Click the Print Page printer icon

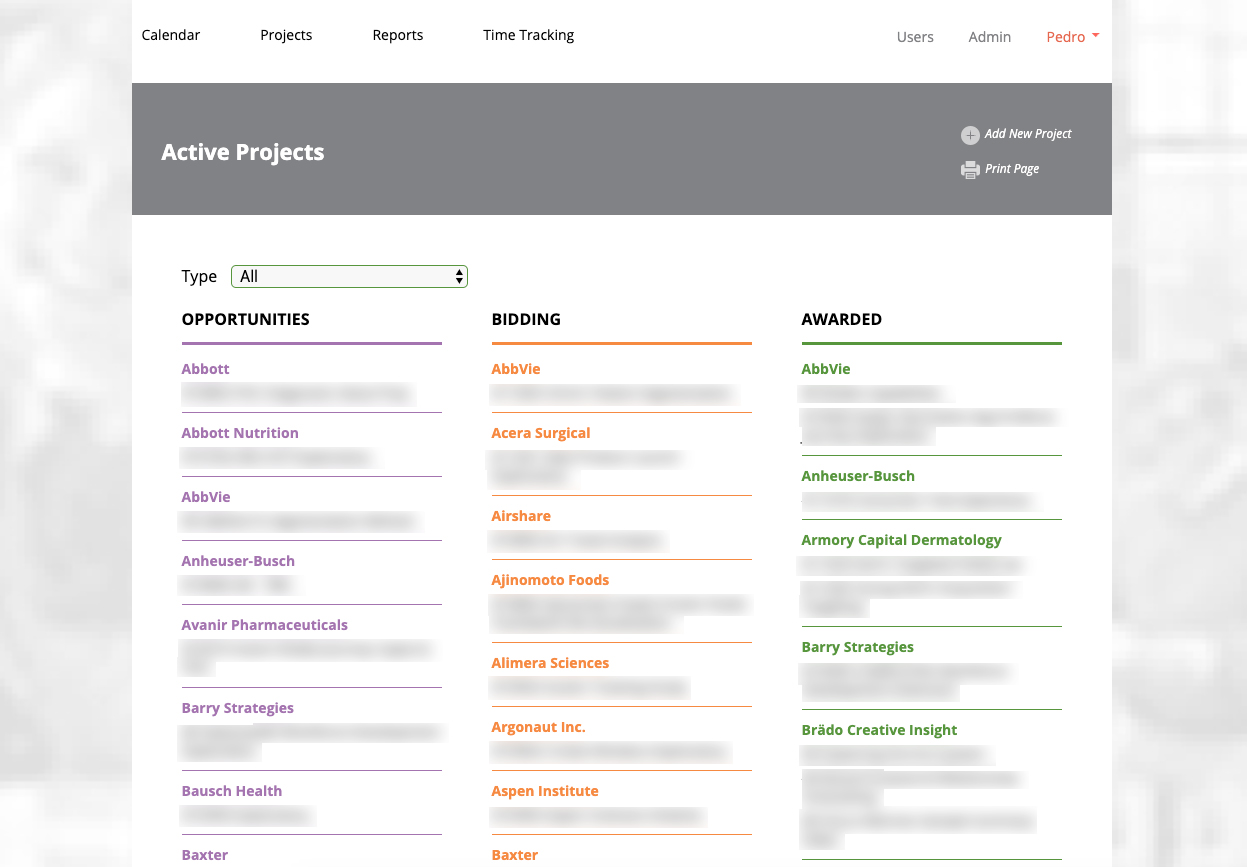pyautogui.click(x=970, y=170)
